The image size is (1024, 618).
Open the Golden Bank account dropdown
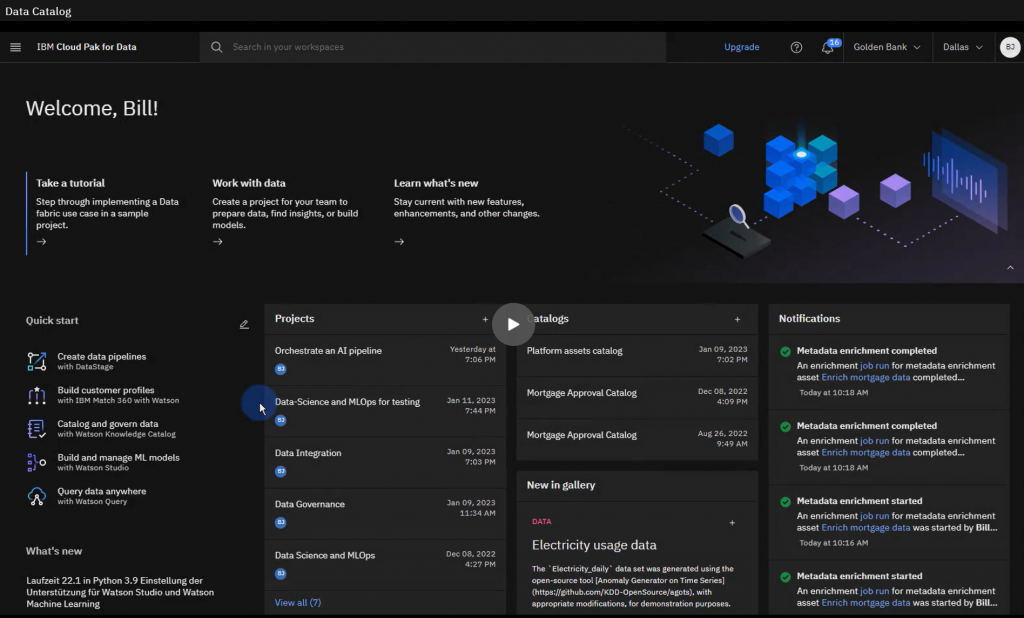pyautogui.click(x=886, y=47)
